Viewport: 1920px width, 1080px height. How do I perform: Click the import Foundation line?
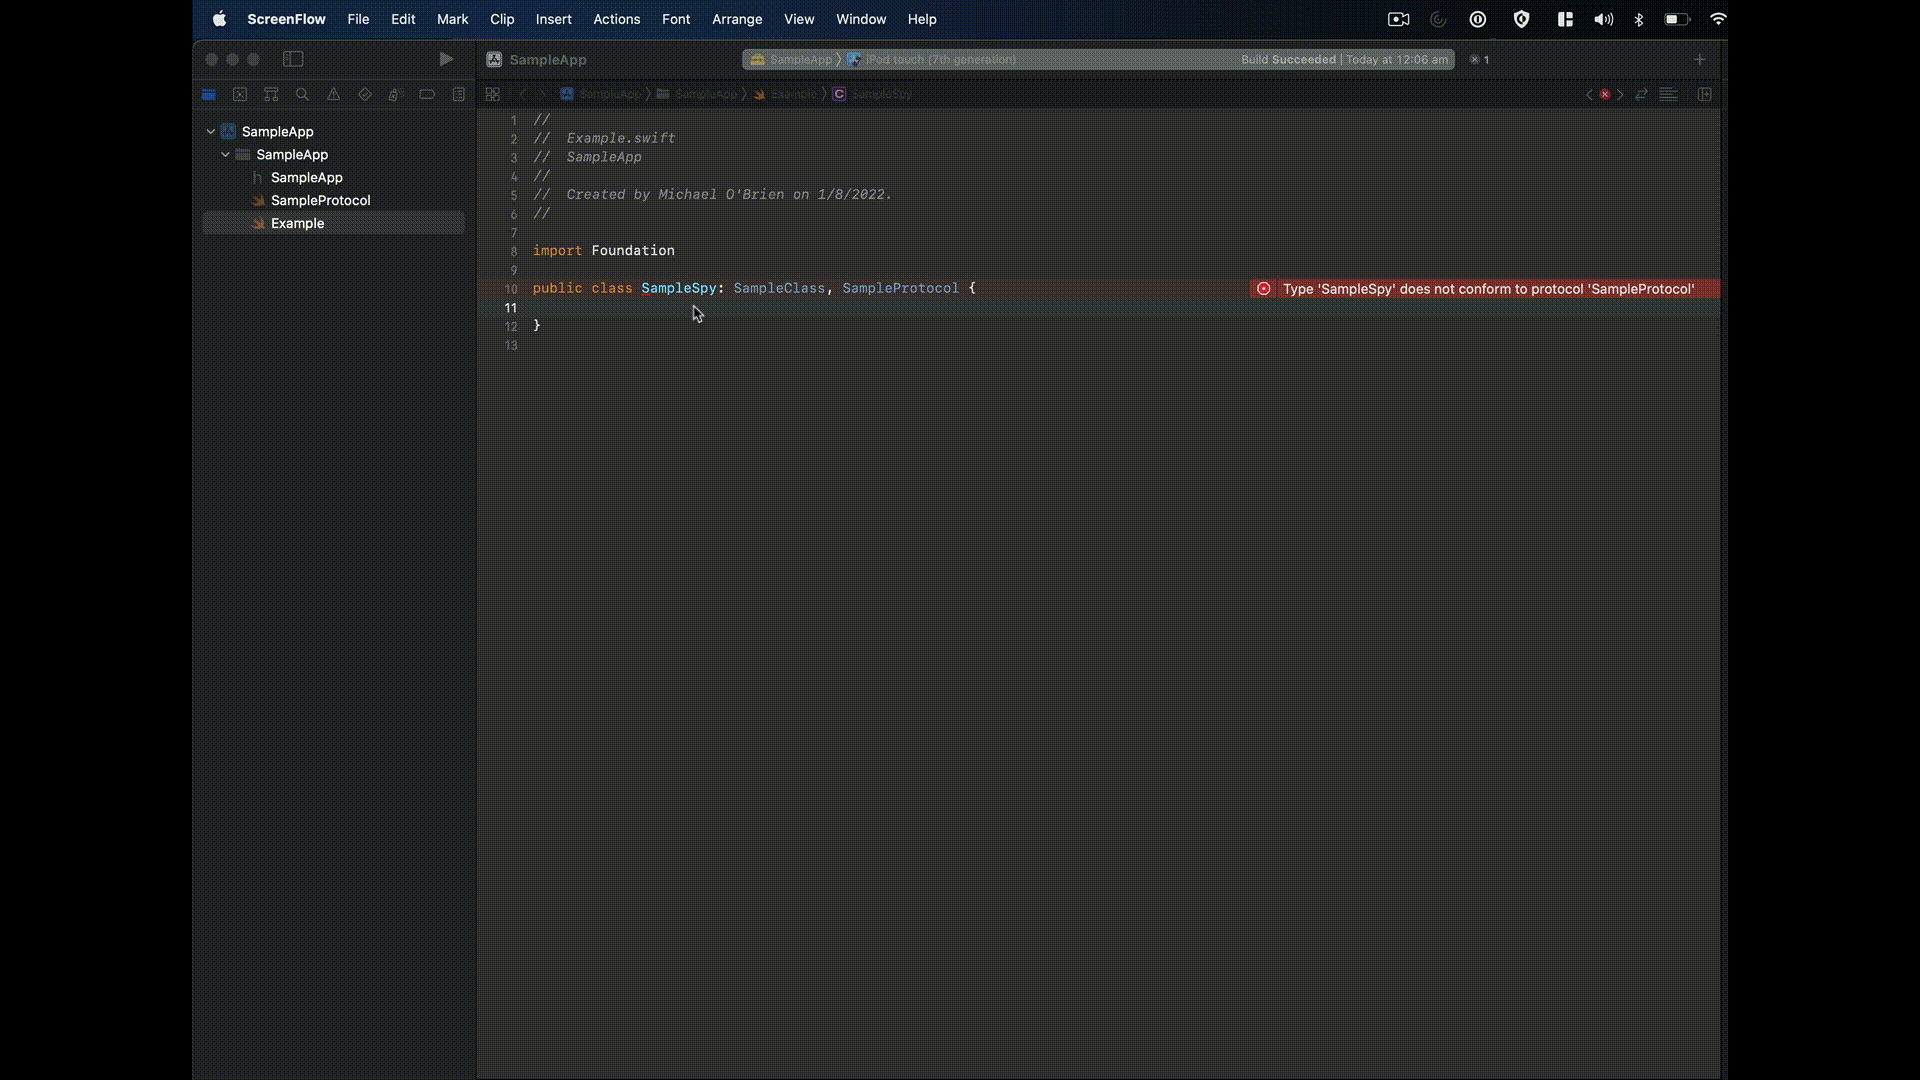pyautogui.click(x=604, y=250)
